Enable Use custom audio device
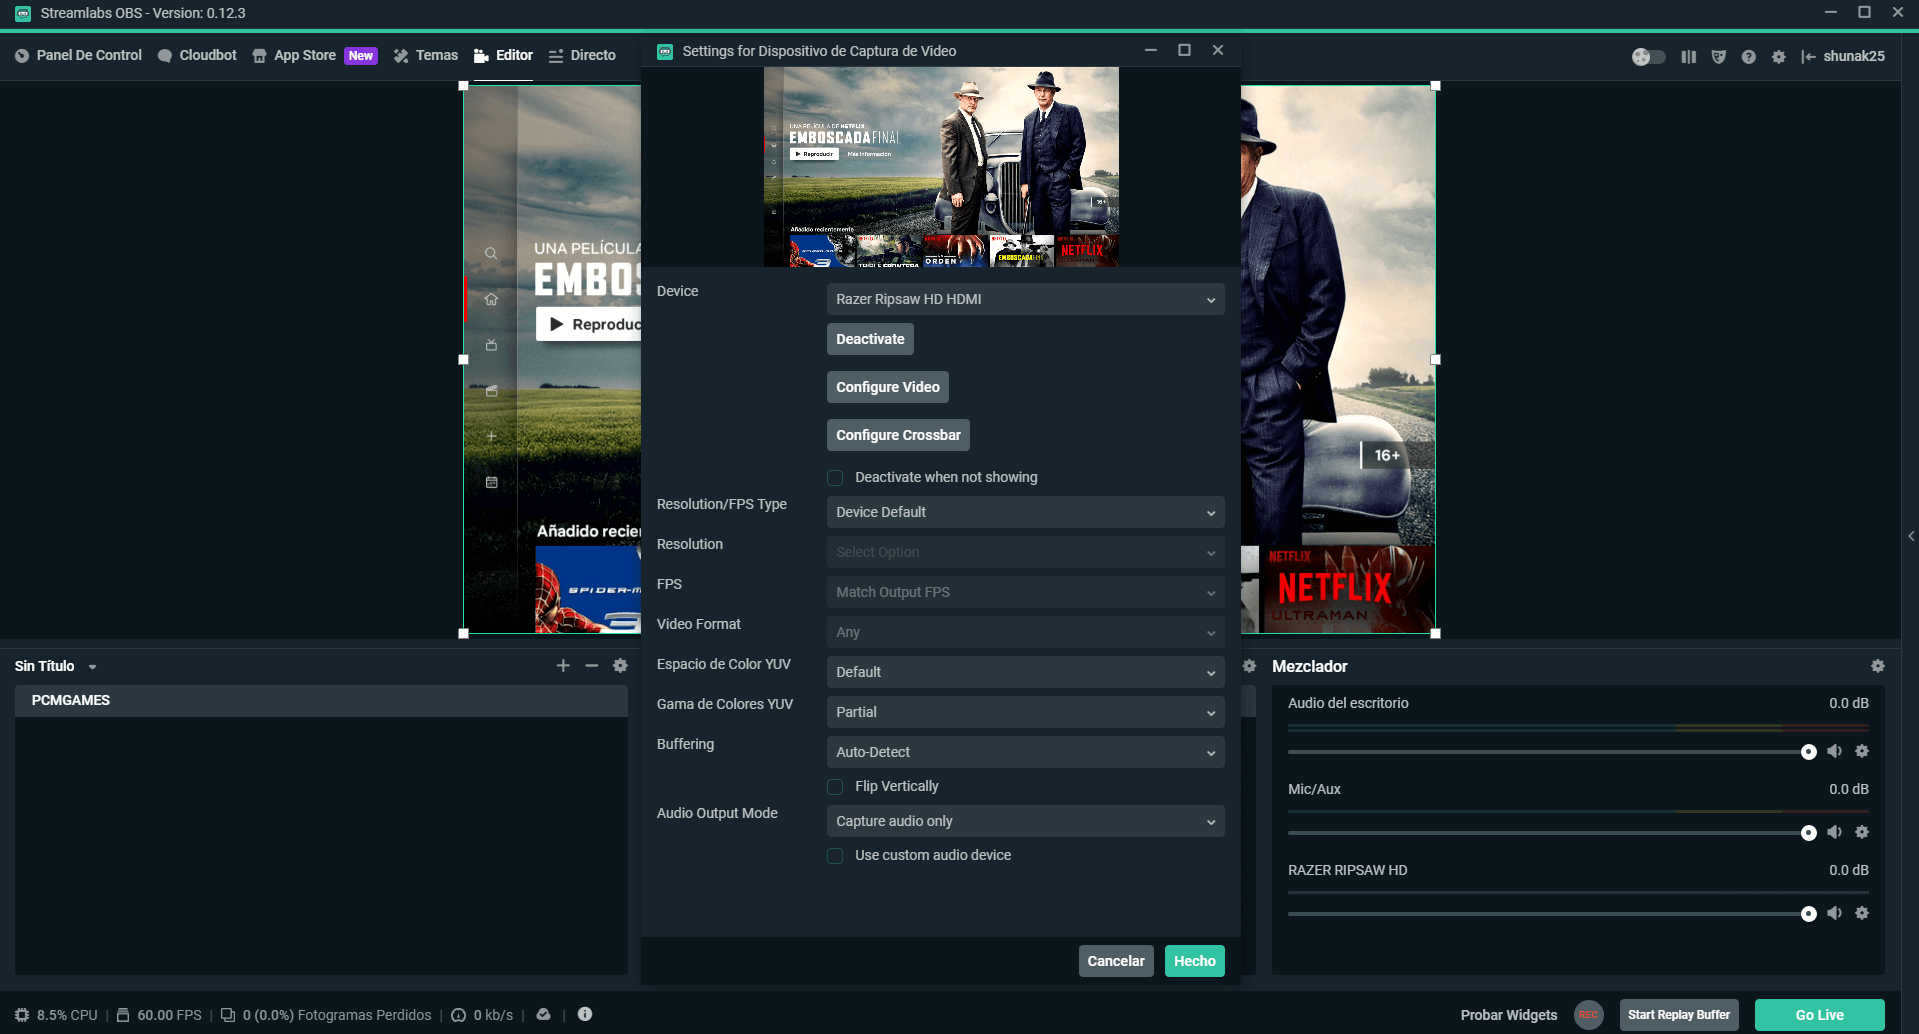 [835, 856]
